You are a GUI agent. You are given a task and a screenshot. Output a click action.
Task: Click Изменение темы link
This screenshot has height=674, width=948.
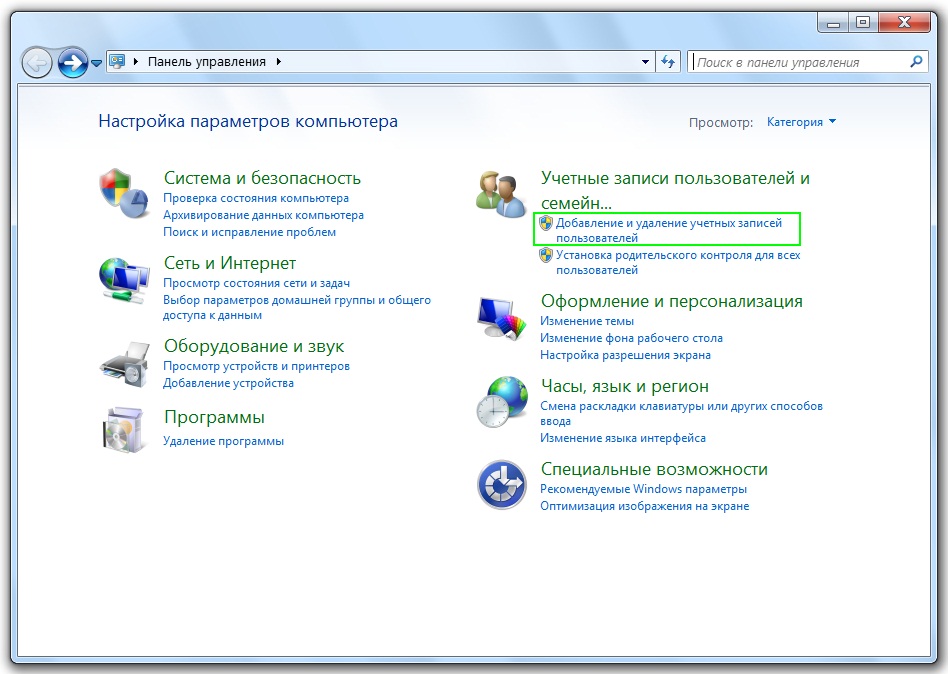tap(587, 321)
